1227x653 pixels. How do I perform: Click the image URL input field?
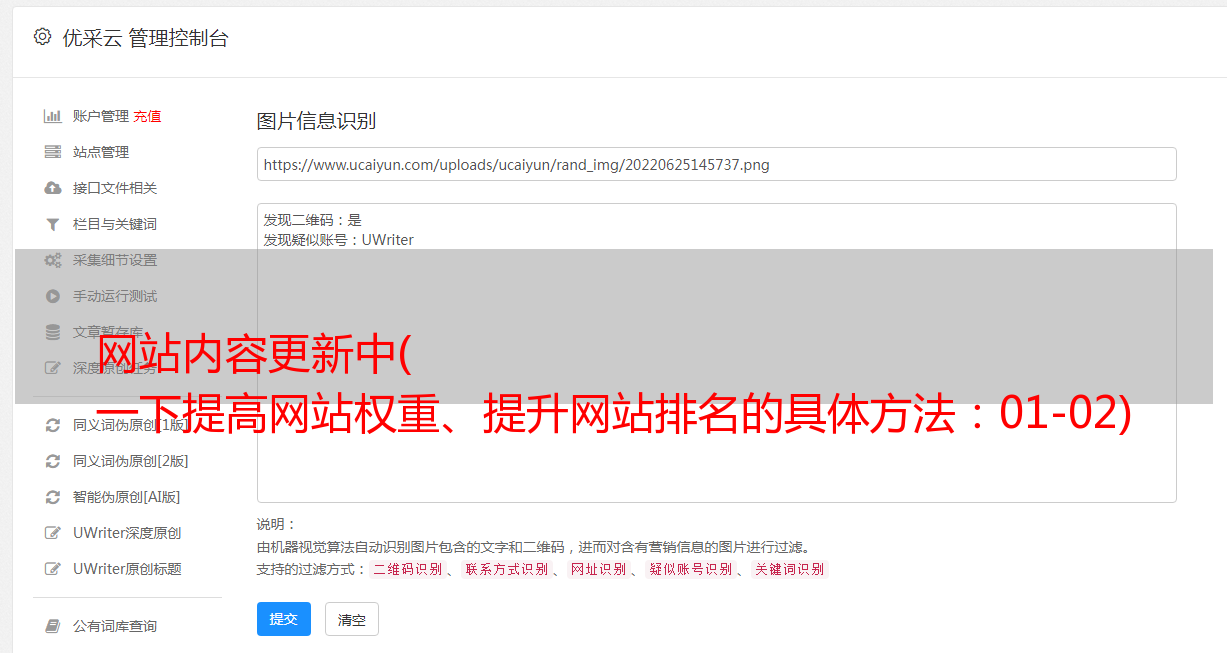click(716, 164)
